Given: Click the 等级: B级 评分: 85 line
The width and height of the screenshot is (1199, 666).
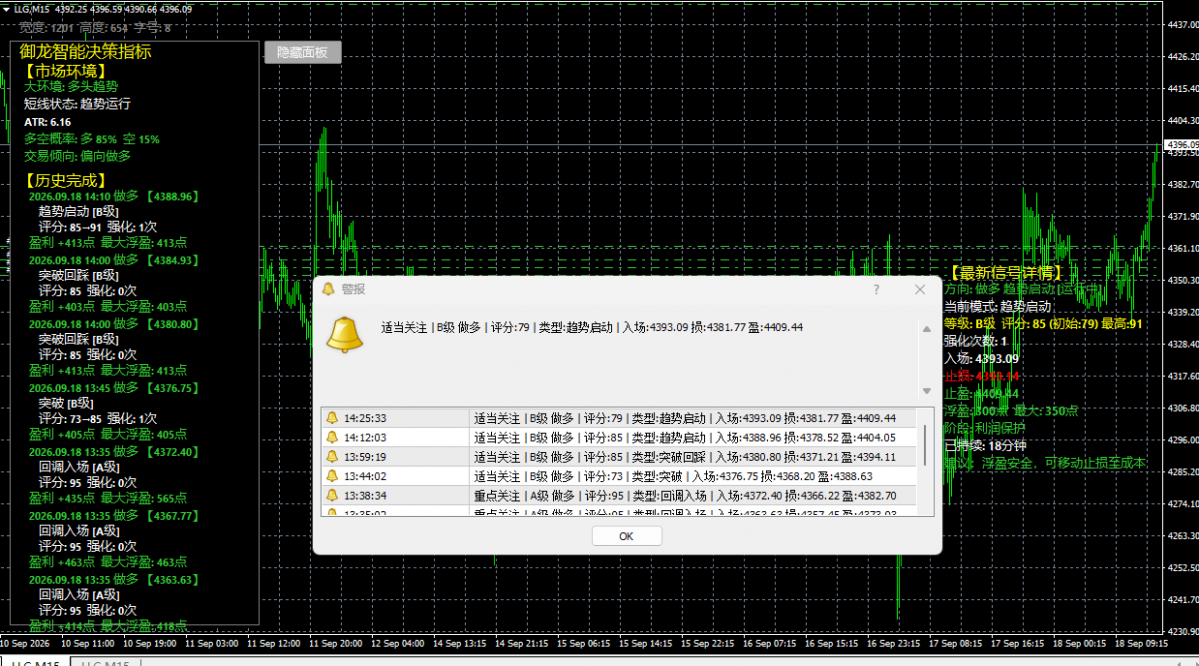Looking at the screenshot, I should point(1043,323).
